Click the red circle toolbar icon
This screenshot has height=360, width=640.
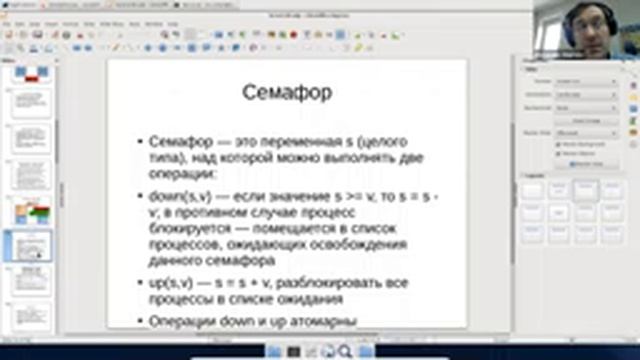click(293, 36)
